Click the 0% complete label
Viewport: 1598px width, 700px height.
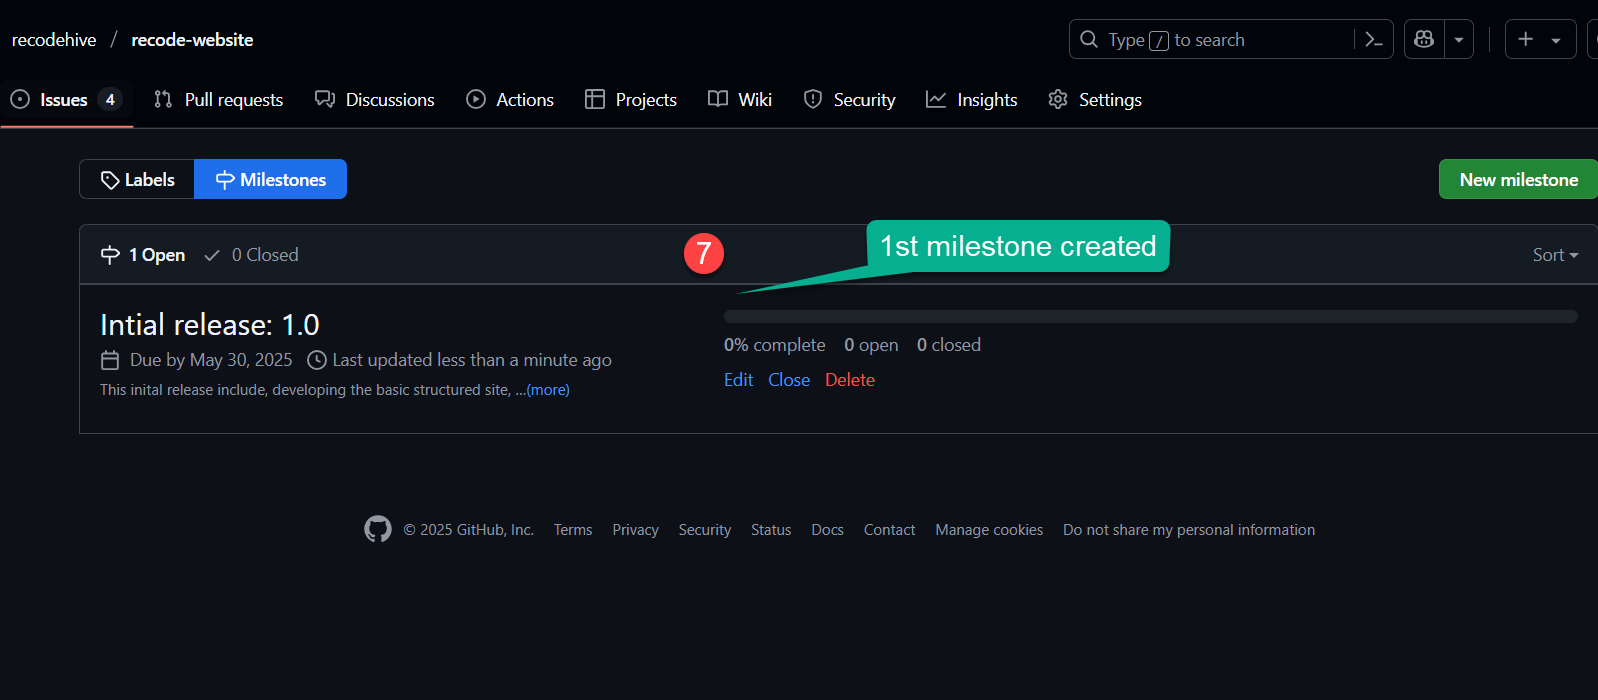[775, 345]
